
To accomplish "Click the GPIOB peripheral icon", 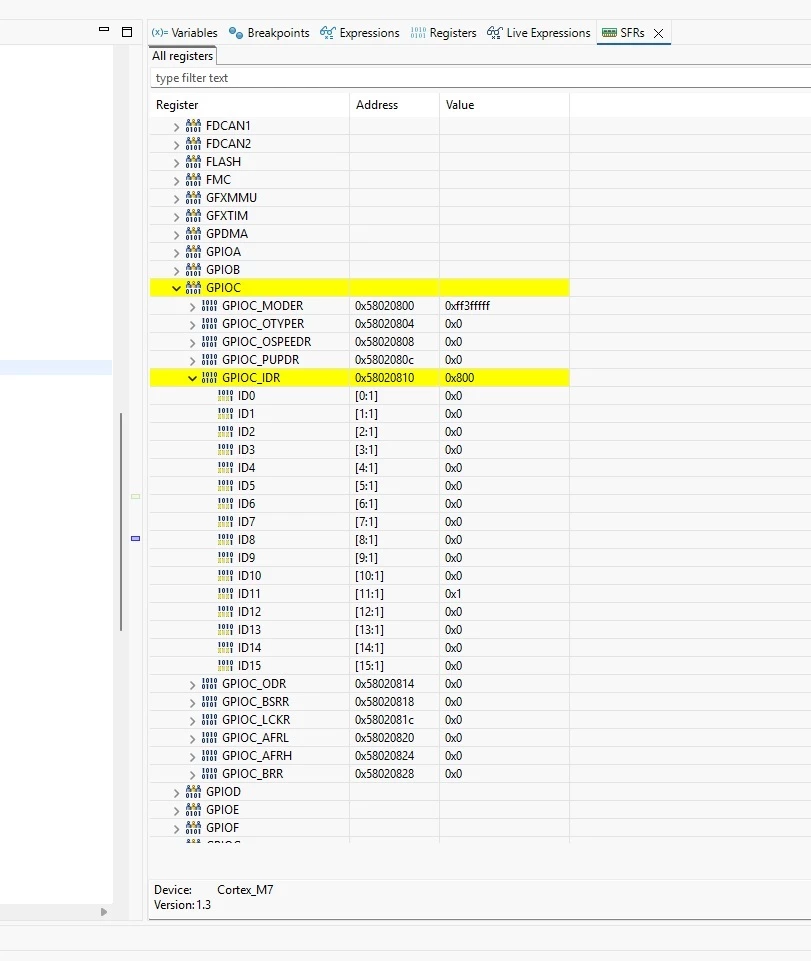I will click(193, 270).
